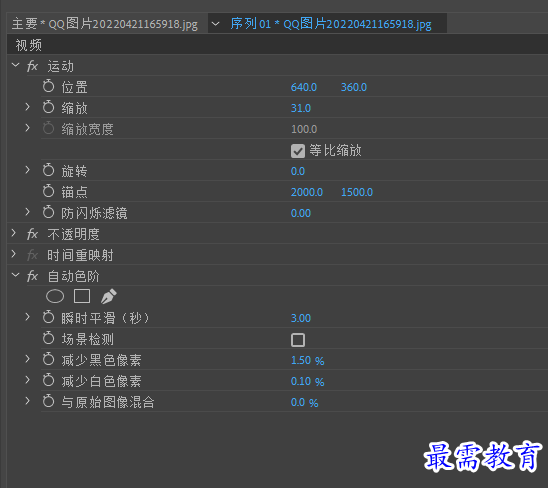Expand the 不透明度 effect group
The height and width of the screenshot is (488, 548).
pos(14,233)
